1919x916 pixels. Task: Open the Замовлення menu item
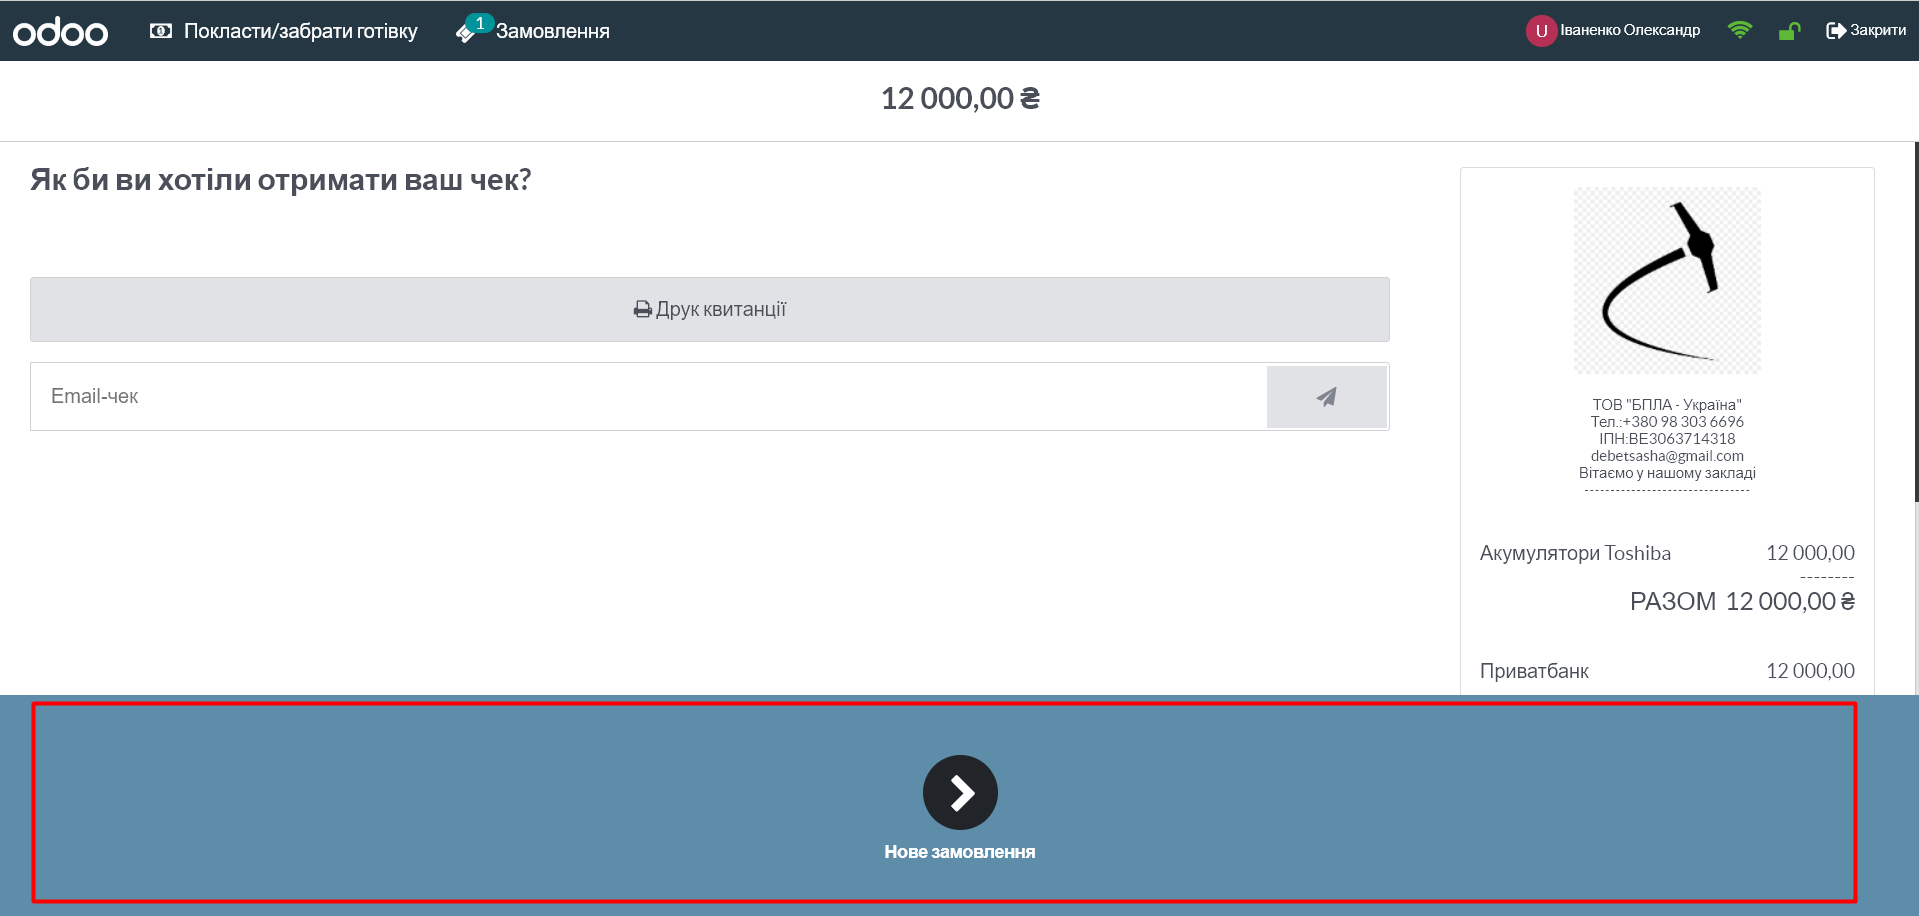pos(552,31)
